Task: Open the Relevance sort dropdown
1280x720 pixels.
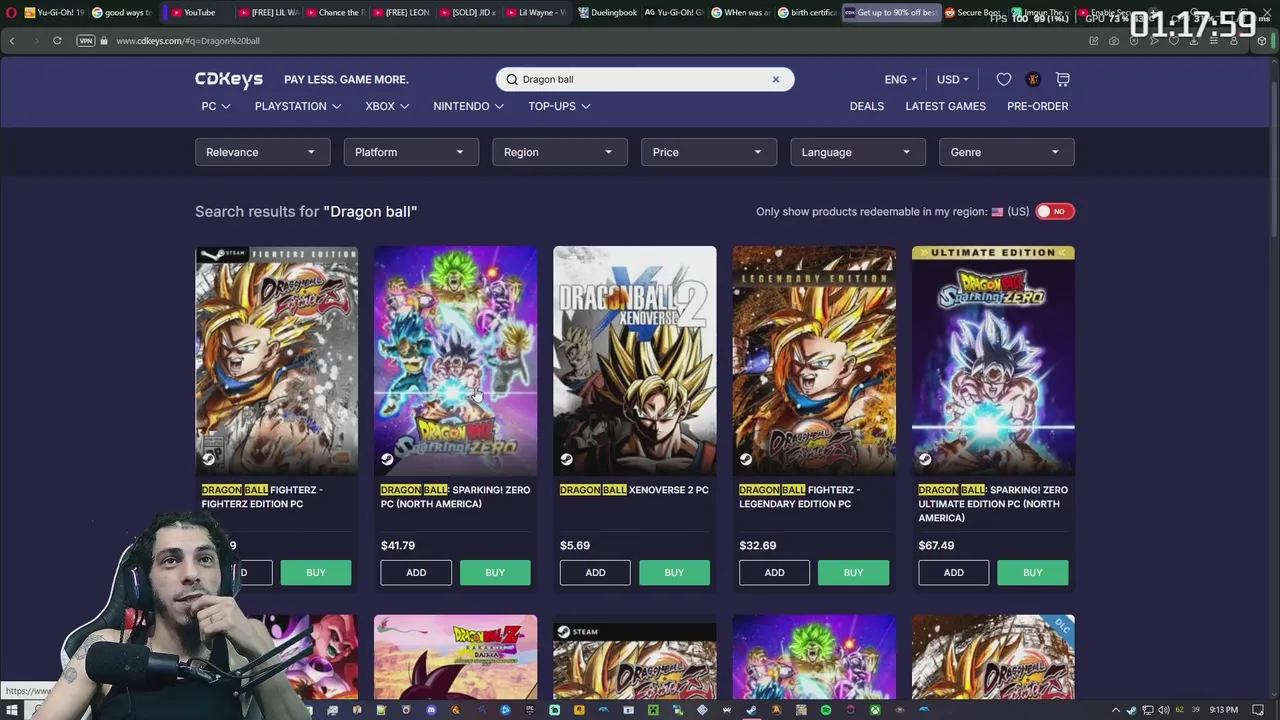Action: [x=262, y=152]
